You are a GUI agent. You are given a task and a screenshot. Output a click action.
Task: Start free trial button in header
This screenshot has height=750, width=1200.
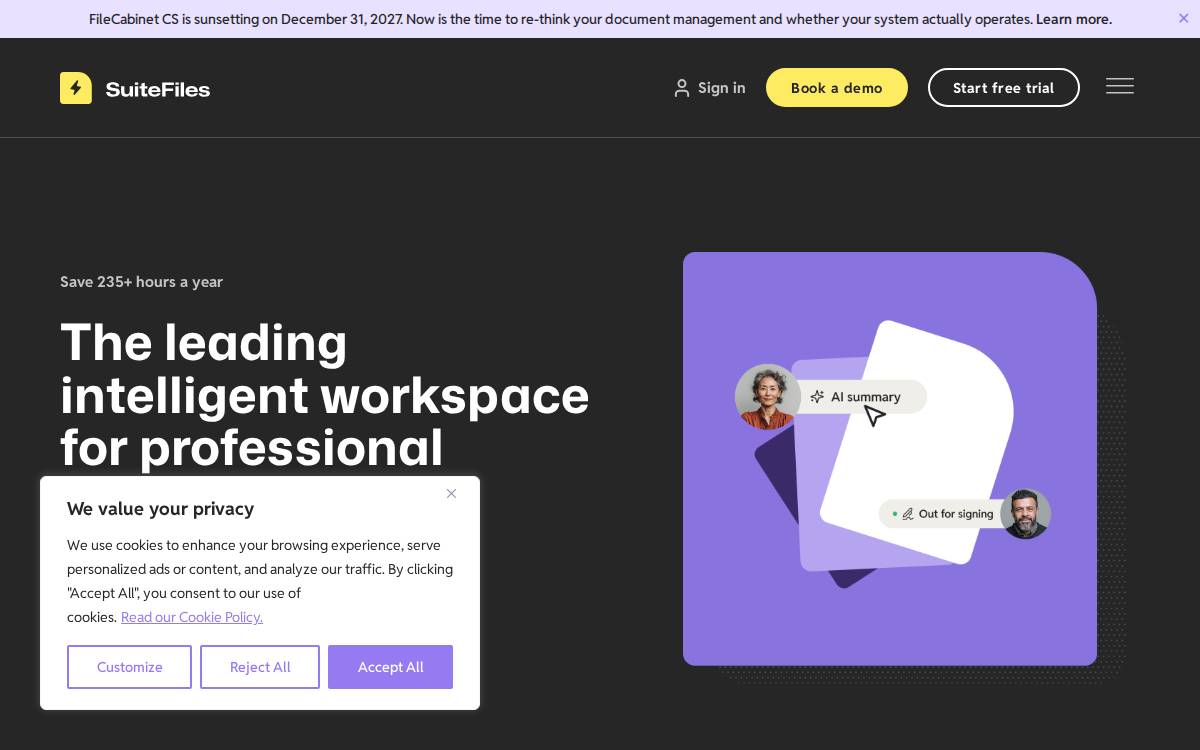[x=1004, y=87]
